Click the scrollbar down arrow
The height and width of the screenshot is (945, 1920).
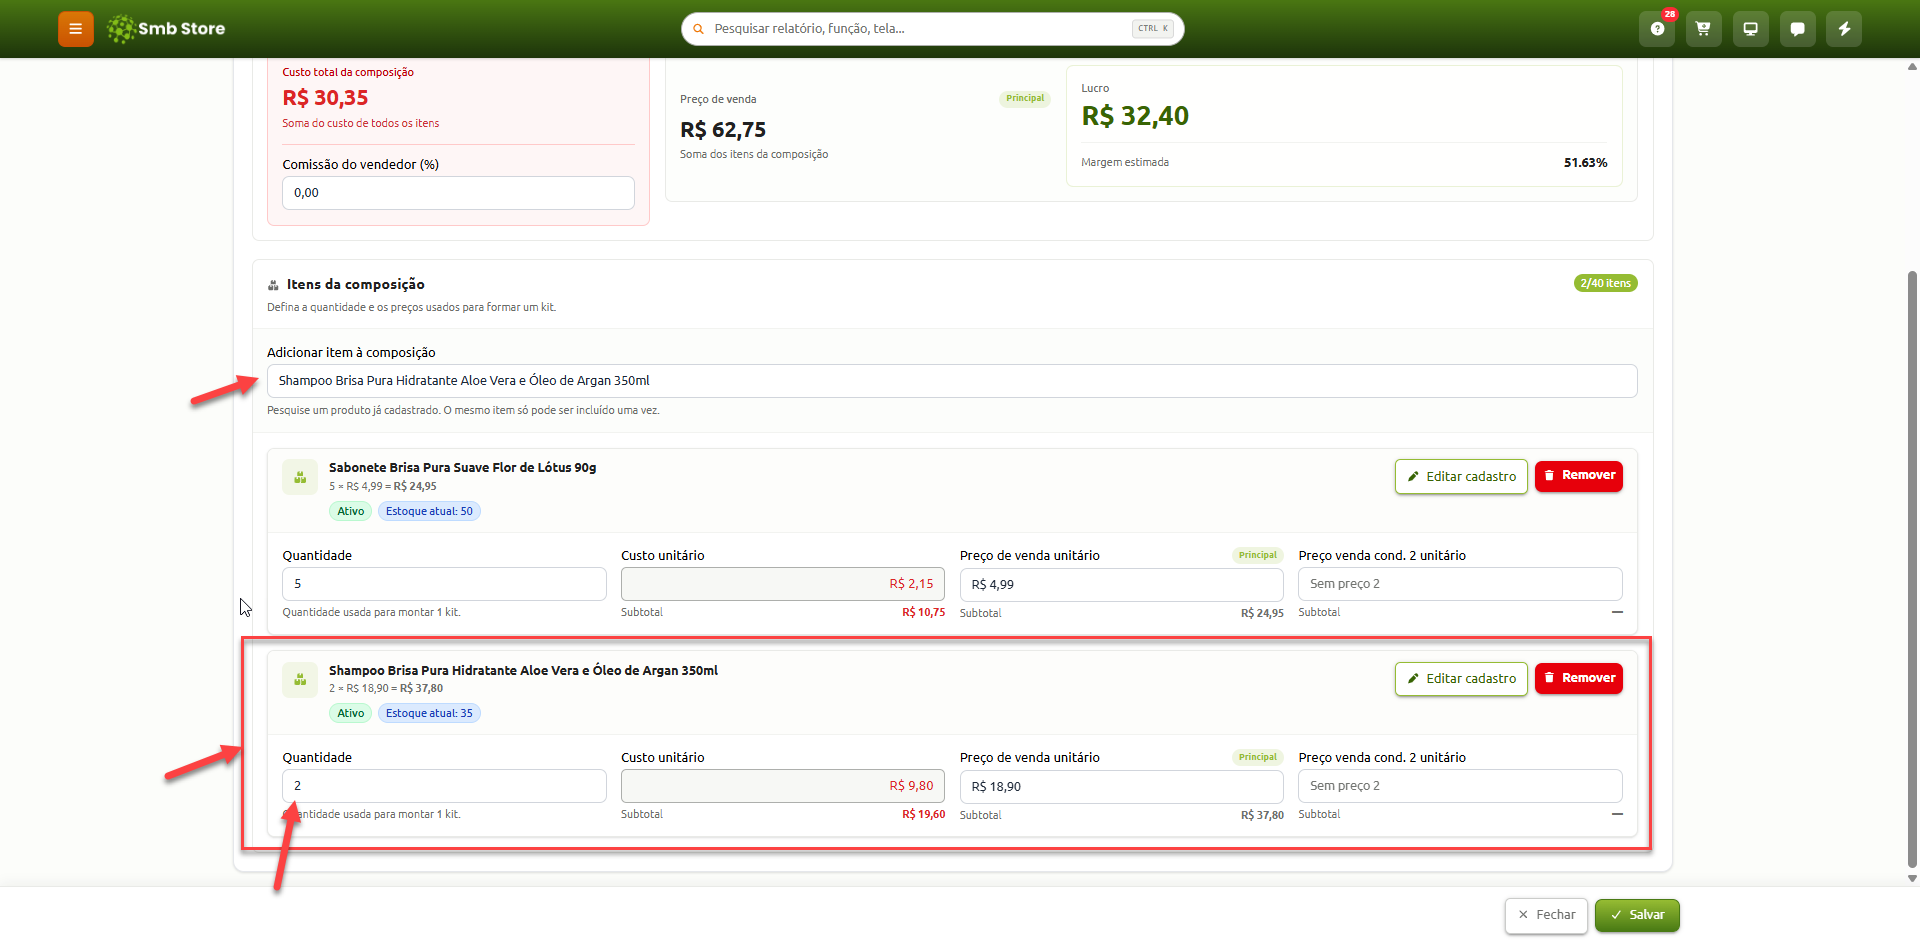pos(1912,879)
